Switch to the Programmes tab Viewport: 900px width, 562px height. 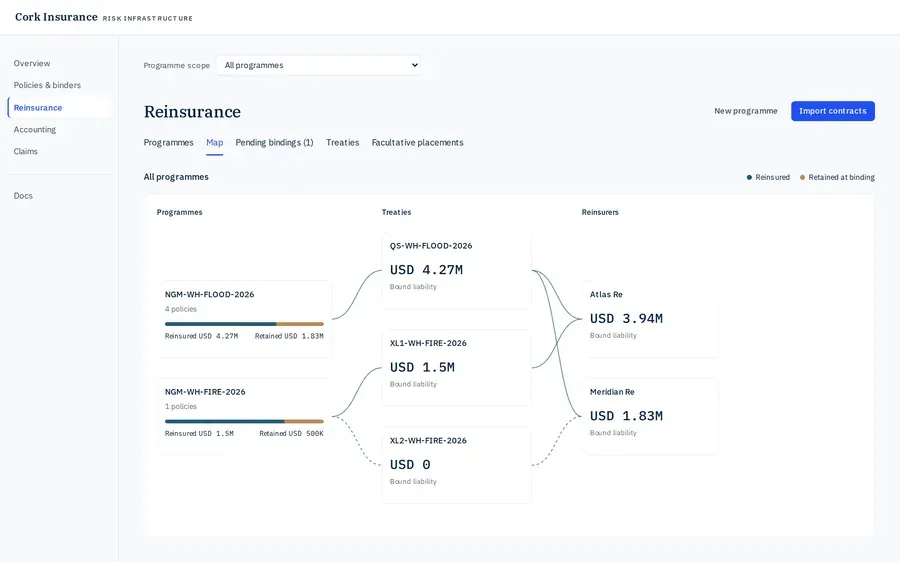click(x=168, y=142)
